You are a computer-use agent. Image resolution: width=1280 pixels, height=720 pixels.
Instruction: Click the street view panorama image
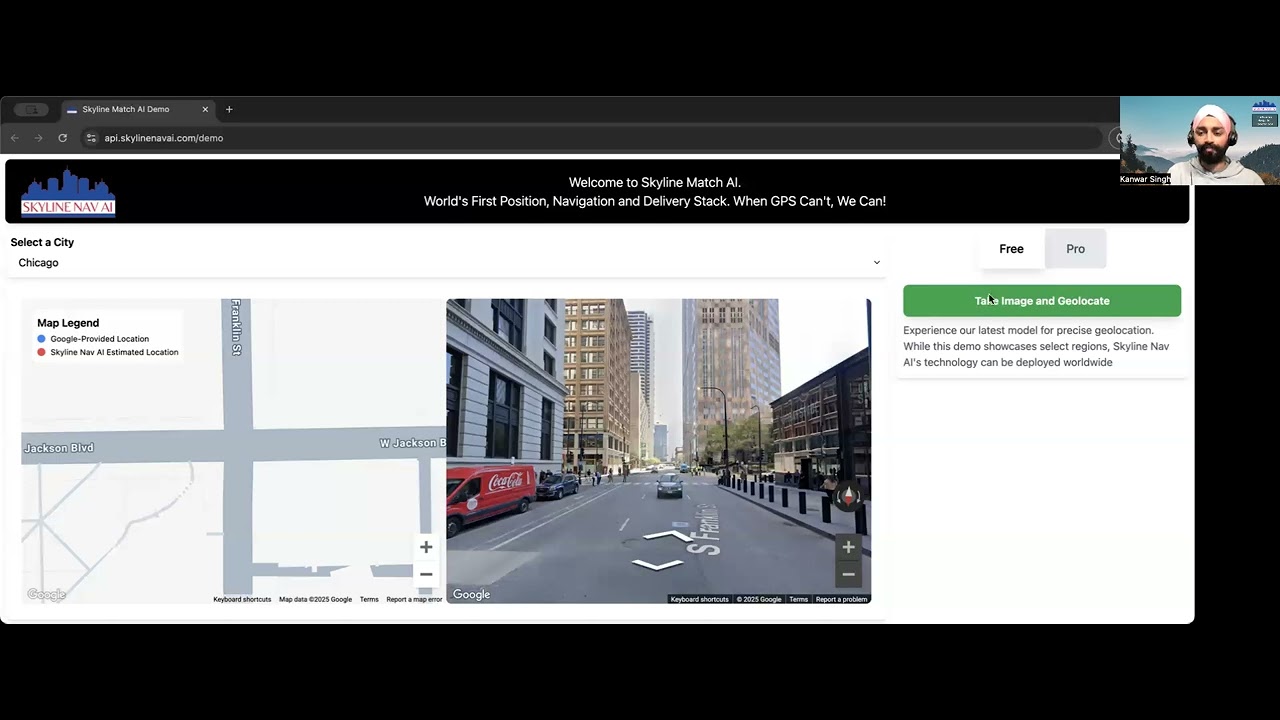(658, 451)
